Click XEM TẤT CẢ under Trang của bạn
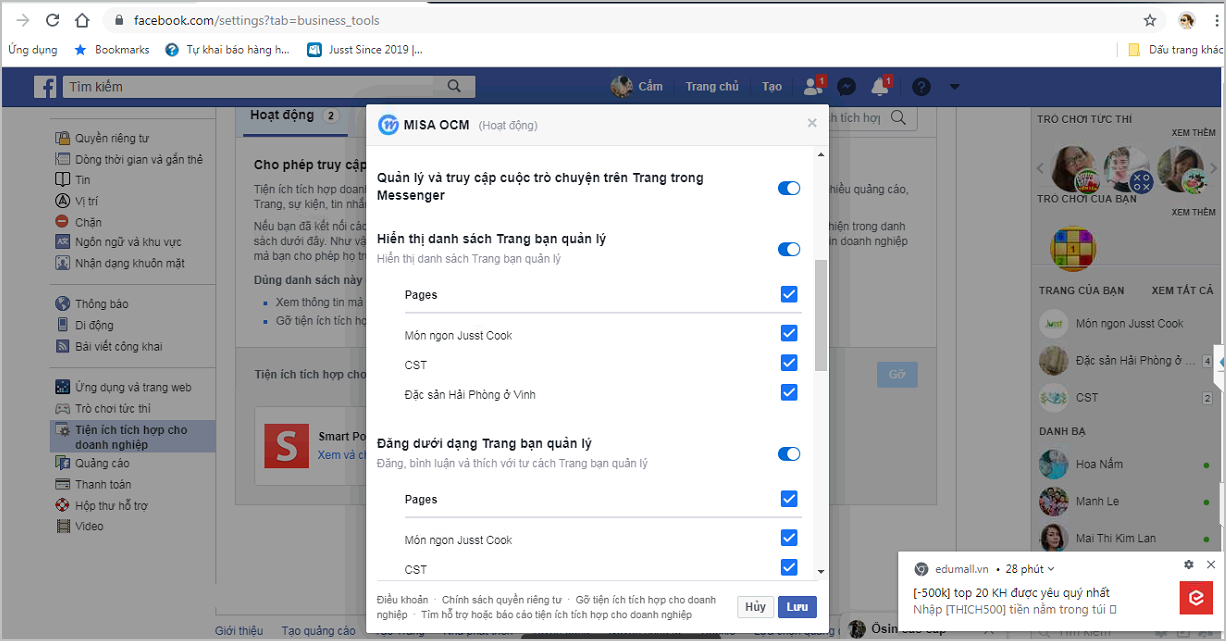Viewport: 1226px width, 641px height. coord(1182,291)
